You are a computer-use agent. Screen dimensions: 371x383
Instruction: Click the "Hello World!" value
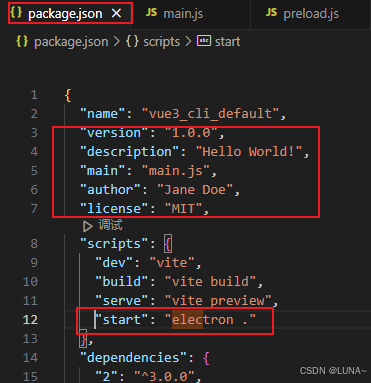[249, 152]
